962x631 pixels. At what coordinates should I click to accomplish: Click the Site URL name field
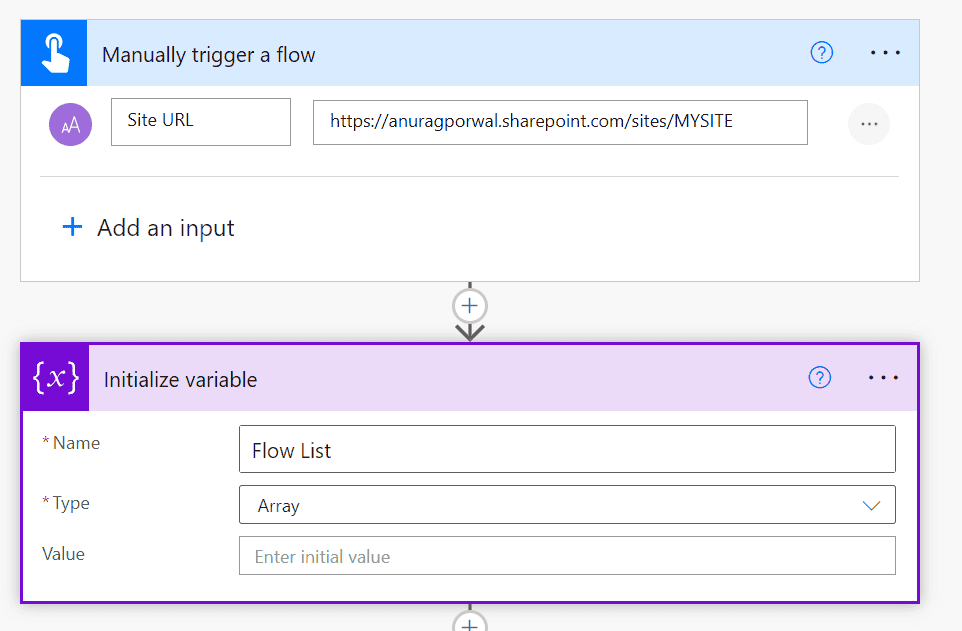pos(201,121)
